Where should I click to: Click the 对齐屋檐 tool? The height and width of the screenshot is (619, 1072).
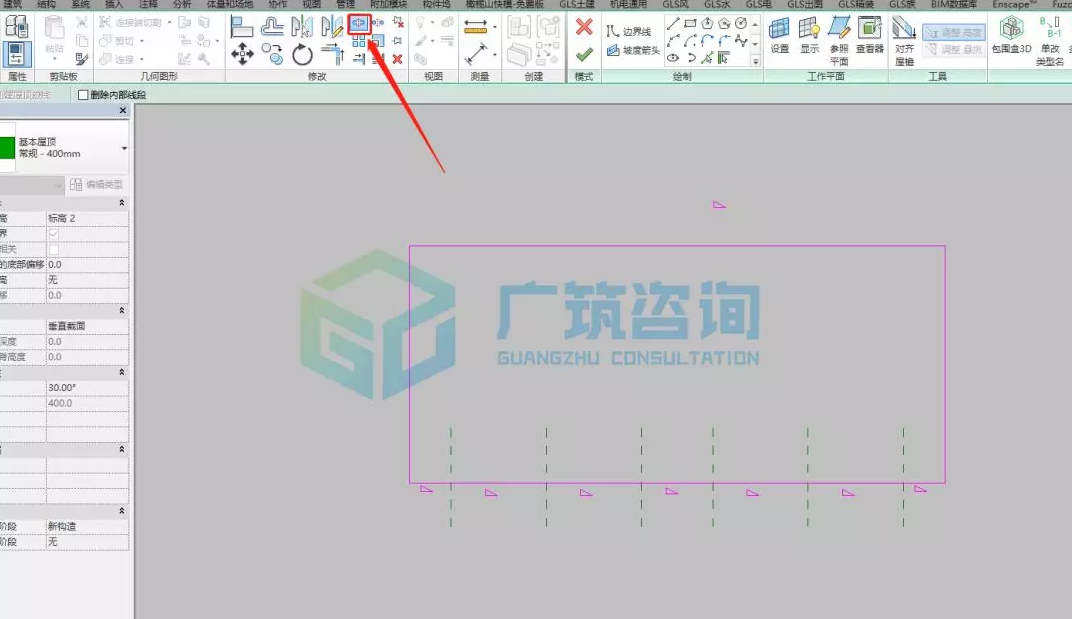click(904, 42)
